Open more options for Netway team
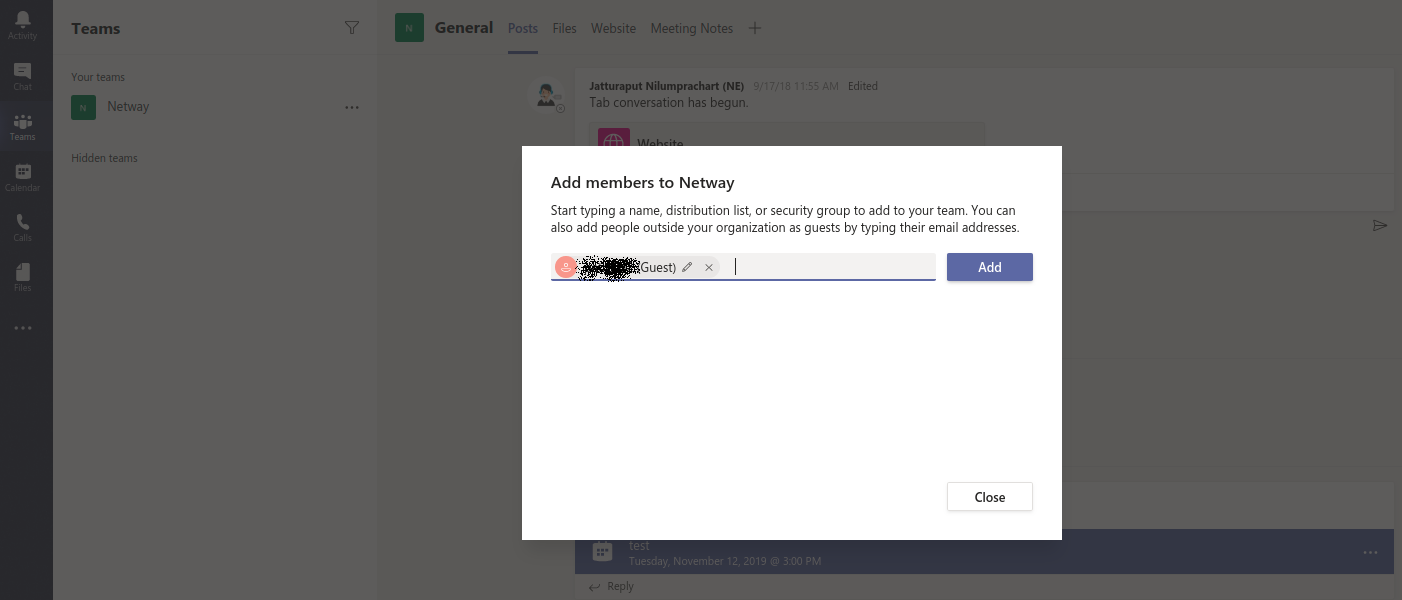 [351, 107]
